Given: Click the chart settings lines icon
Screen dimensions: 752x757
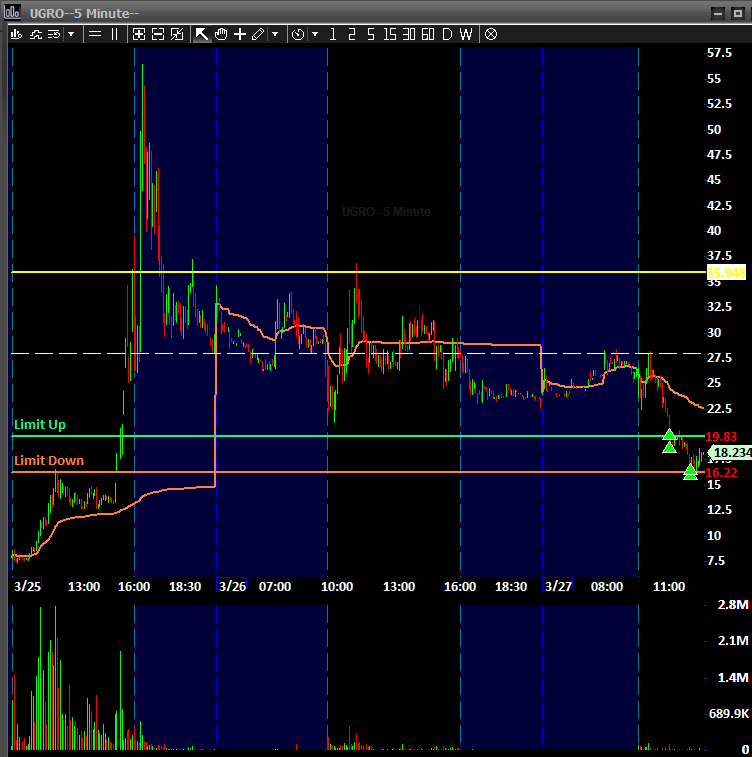Looking at the screenshot, I should point(54,34).
